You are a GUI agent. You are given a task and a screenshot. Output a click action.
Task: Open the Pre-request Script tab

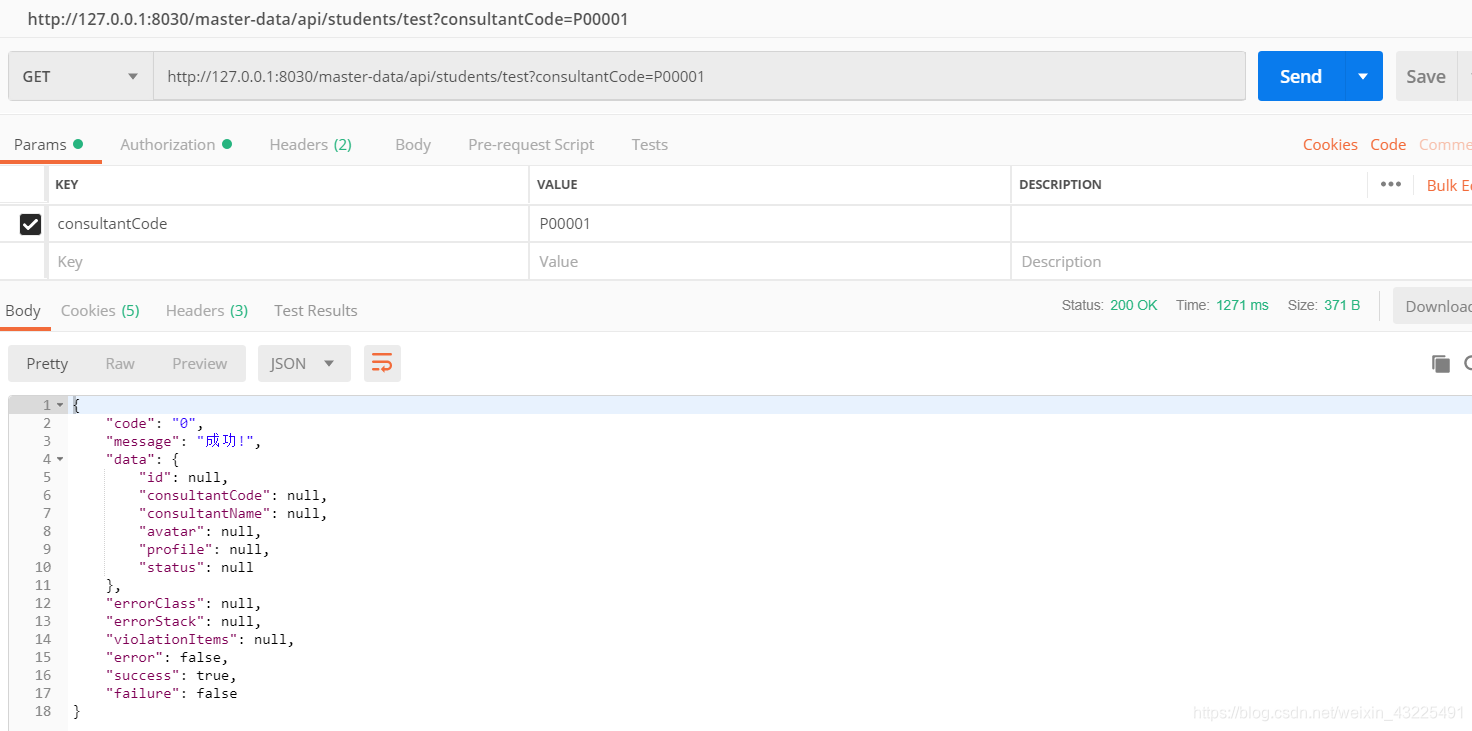pos(531,144)
